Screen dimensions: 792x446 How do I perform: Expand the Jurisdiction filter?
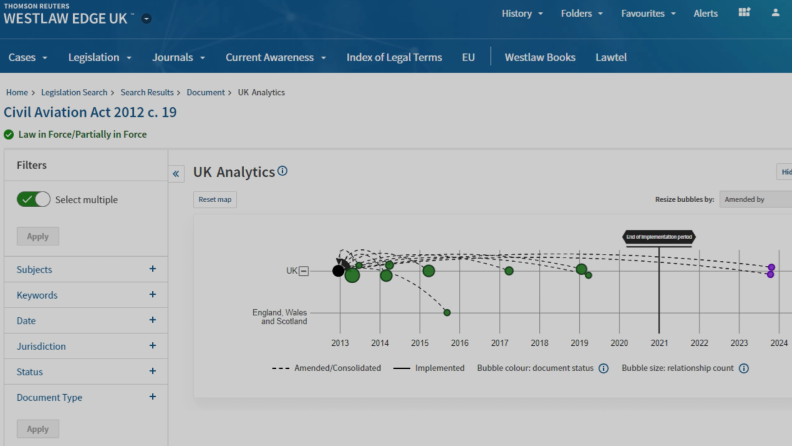pos(152,346)
